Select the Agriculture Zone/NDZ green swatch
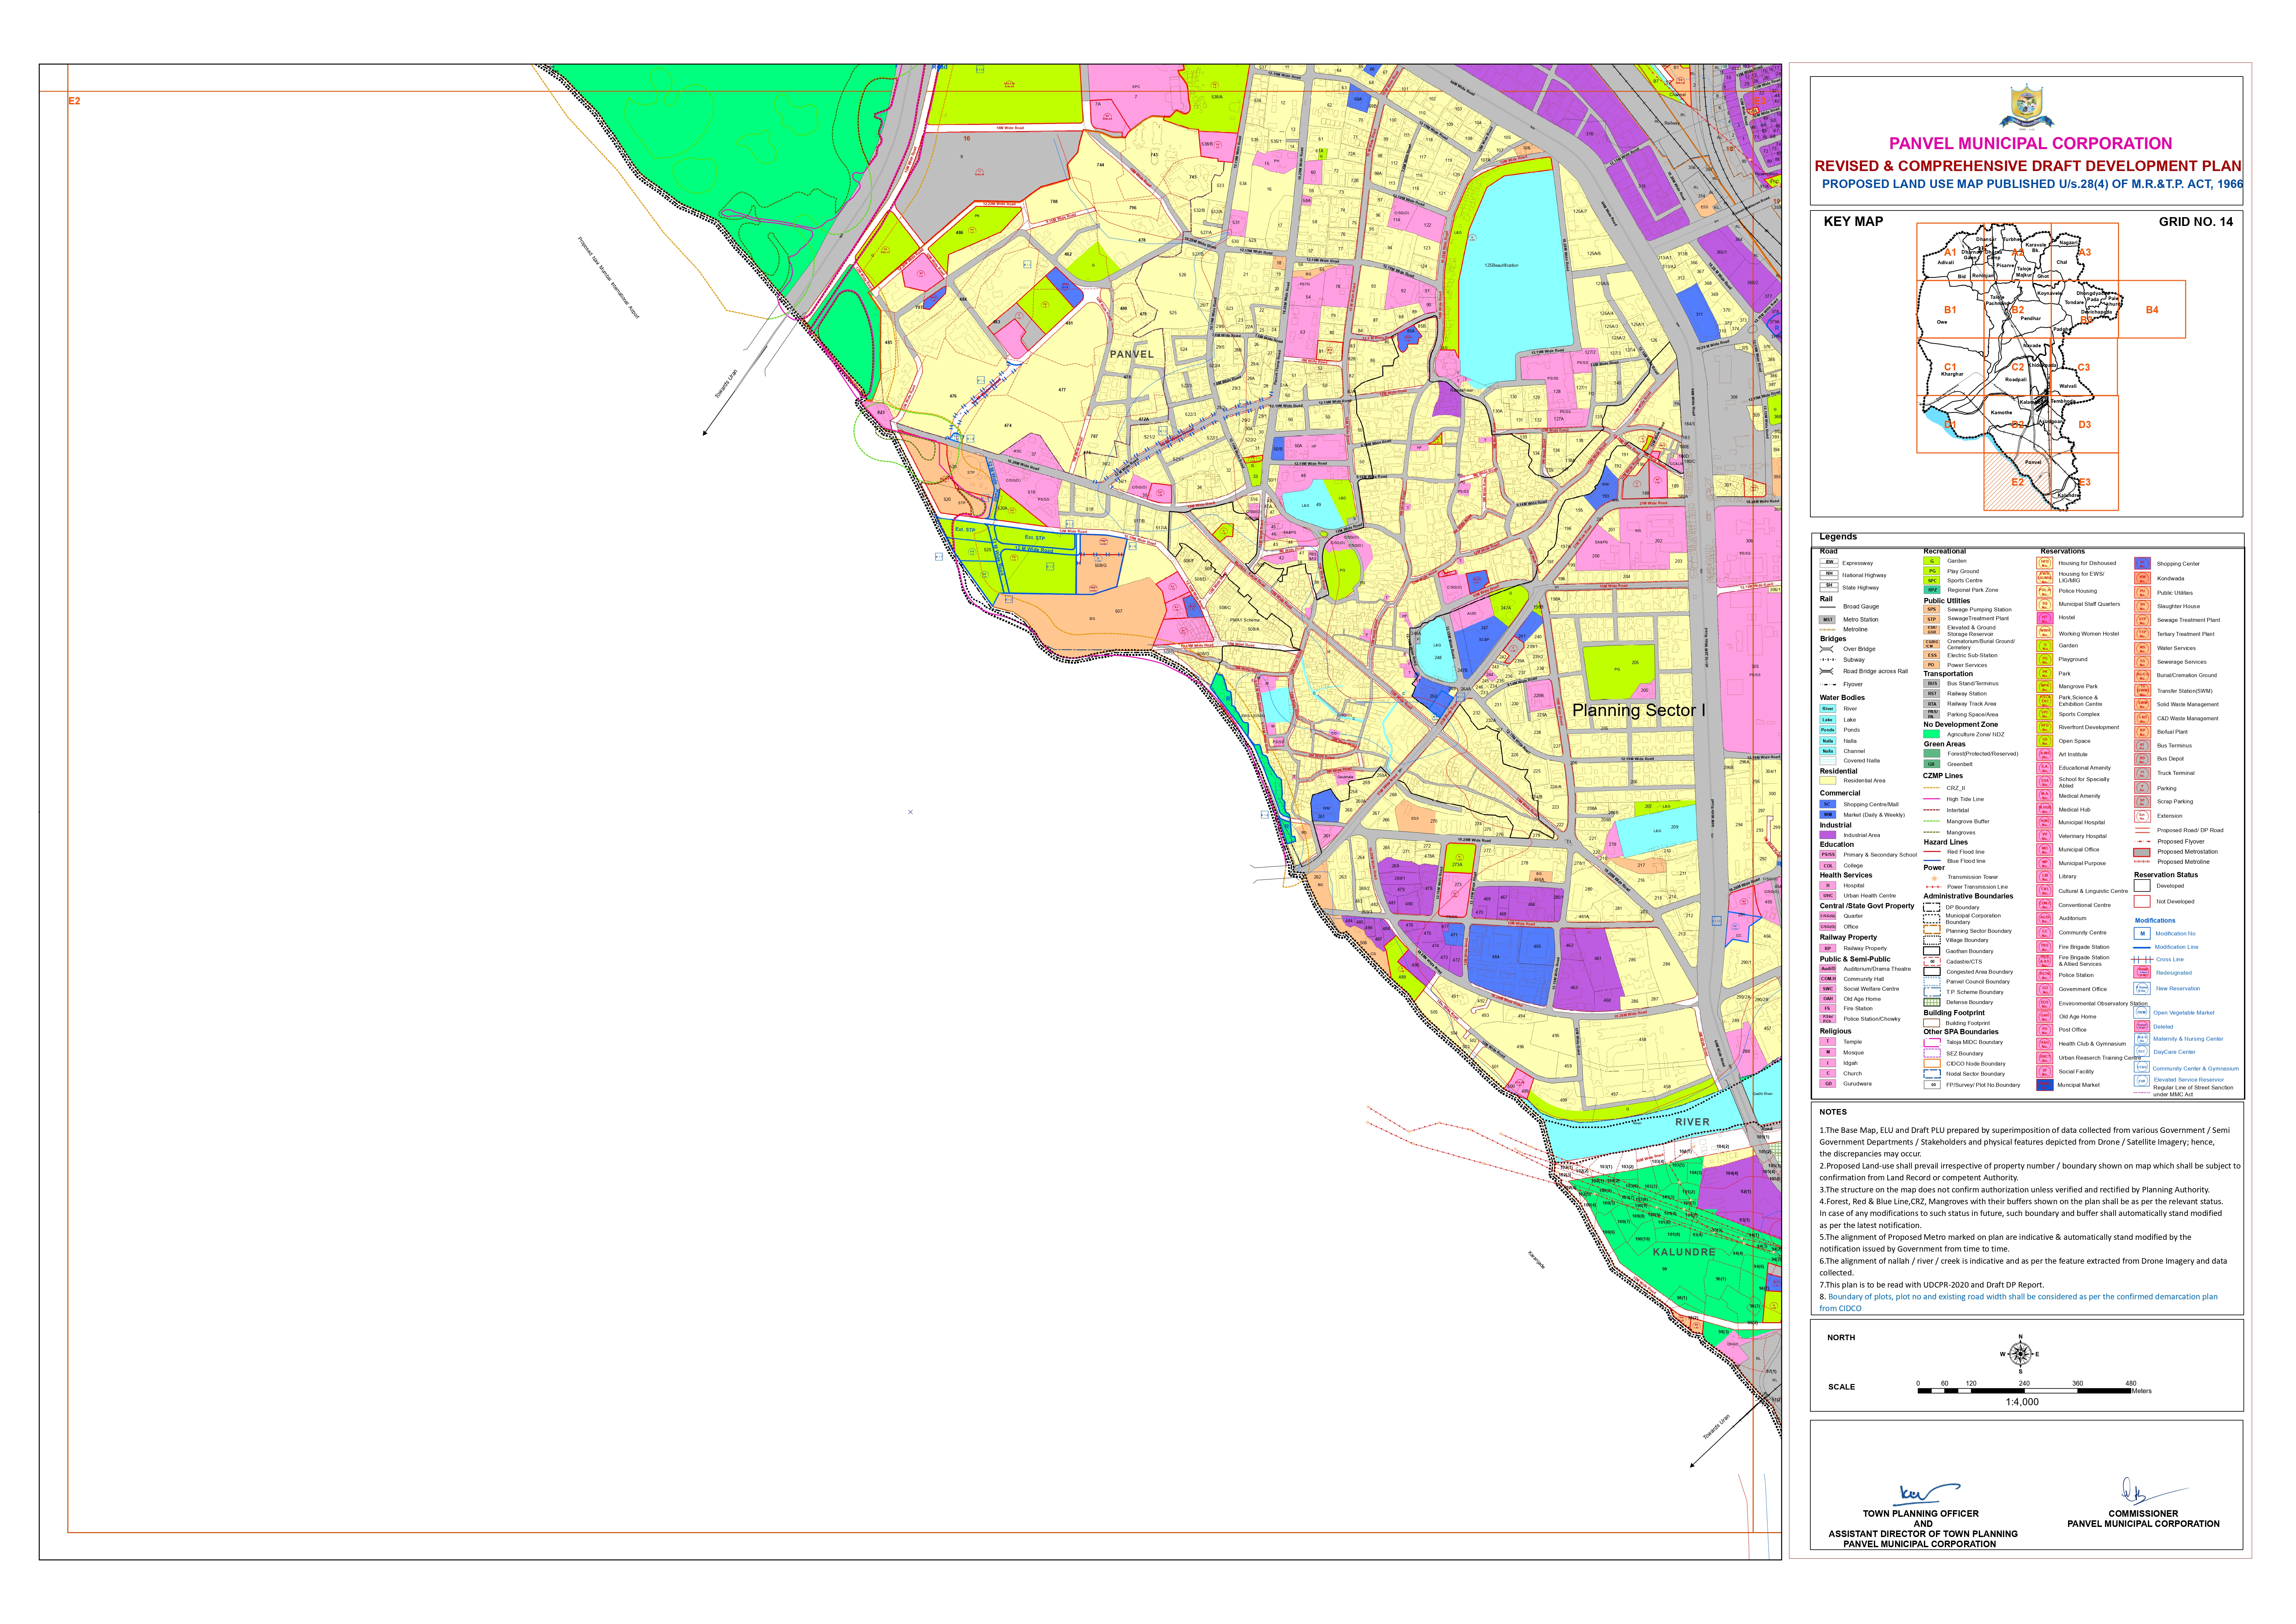 tap(1932, 734)
